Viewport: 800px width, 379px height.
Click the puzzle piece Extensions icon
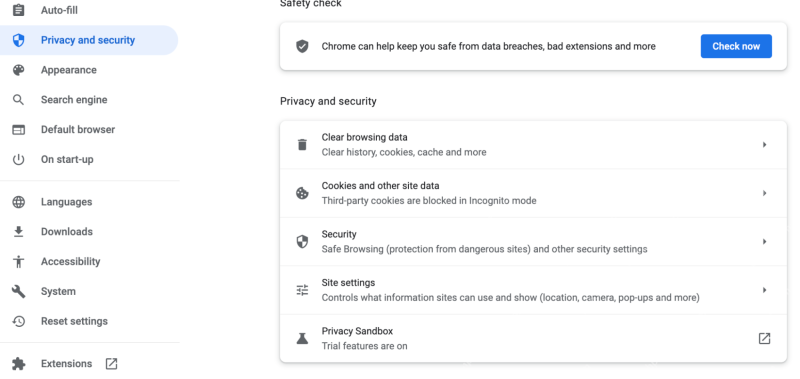[18, 364]
